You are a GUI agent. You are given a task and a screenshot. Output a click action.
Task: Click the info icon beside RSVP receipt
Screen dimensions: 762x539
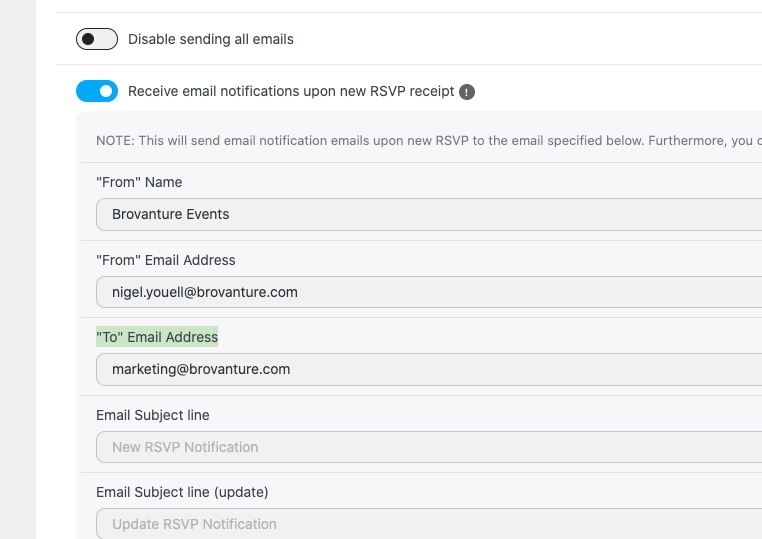pyautogui.click(x=467, y=92)
